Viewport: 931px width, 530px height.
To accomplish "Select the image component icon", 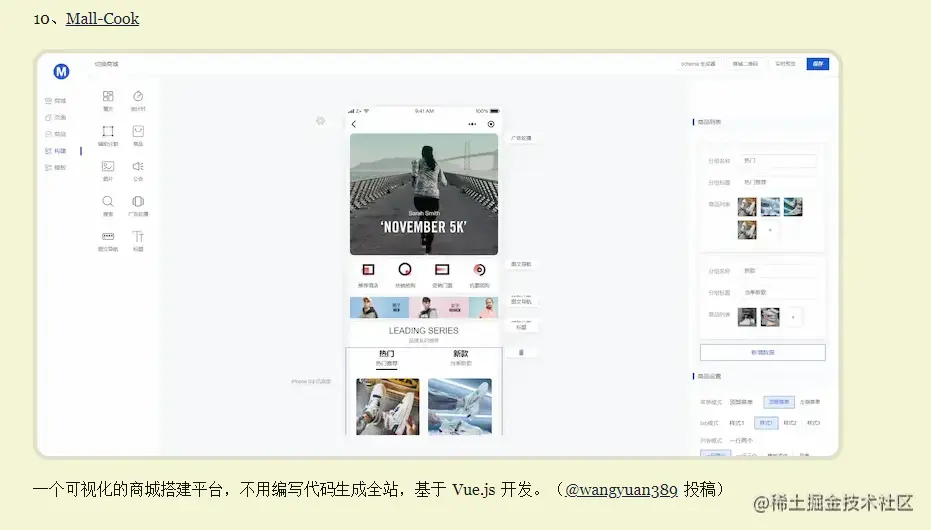I will 107,166.
